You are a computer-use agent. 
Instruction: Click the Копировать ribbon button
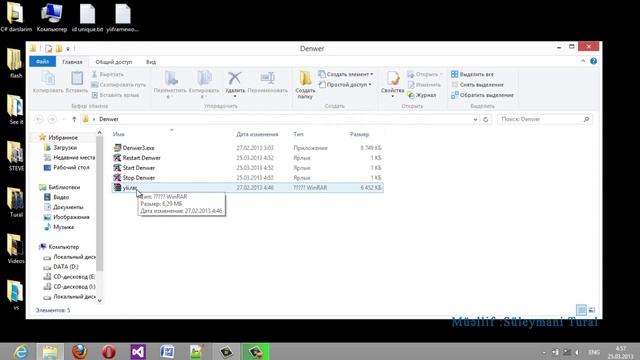(48, 82)
